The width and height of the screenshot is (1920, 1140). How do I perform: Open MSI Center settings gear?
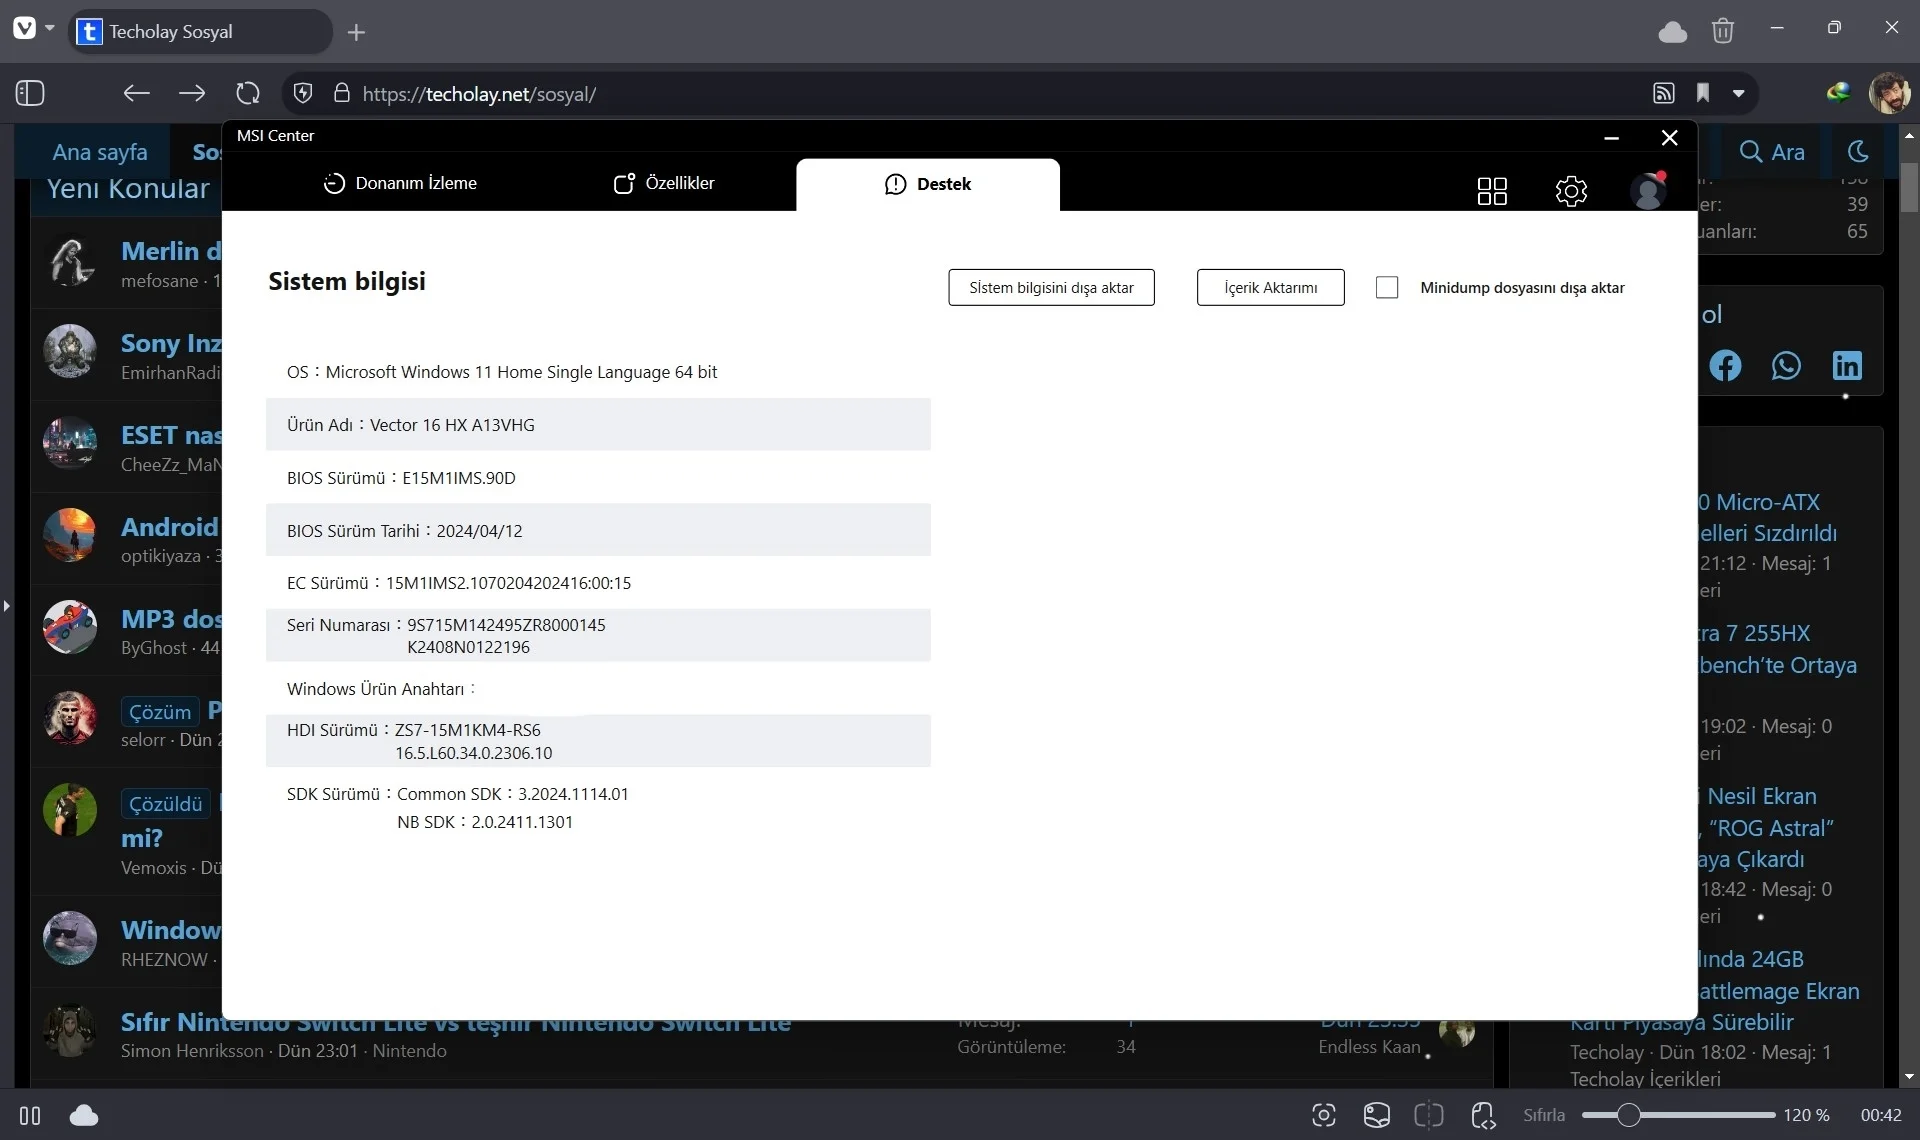point(1571,191)
